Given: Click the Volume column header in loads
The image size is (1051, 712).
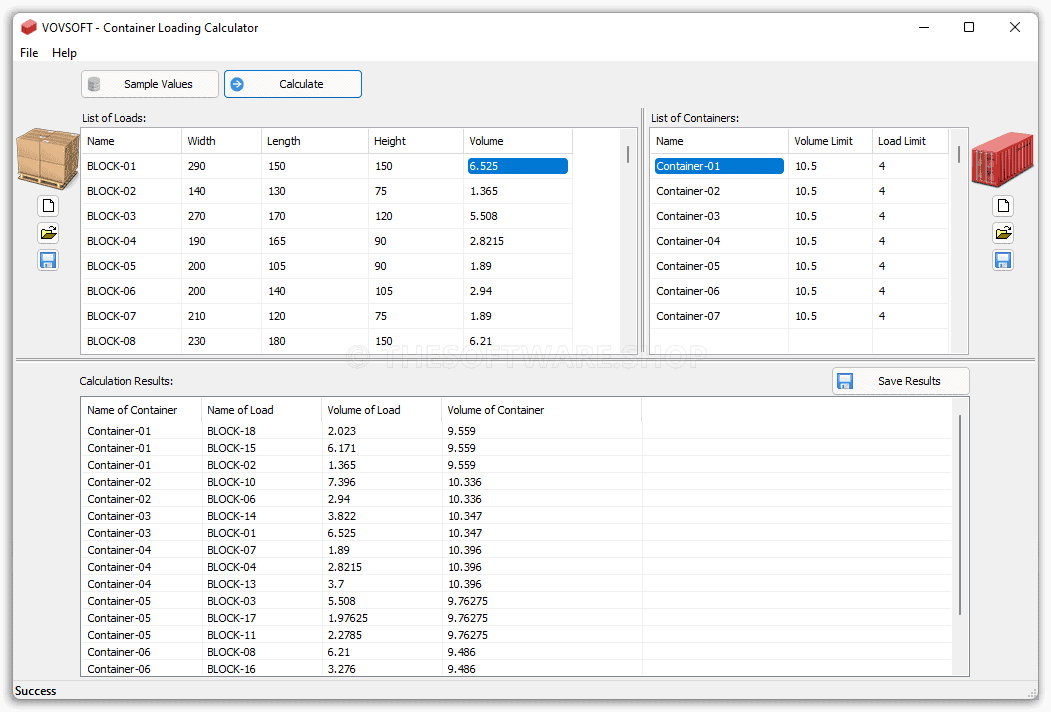Looking at the screenshot, I should coord(517,141).
